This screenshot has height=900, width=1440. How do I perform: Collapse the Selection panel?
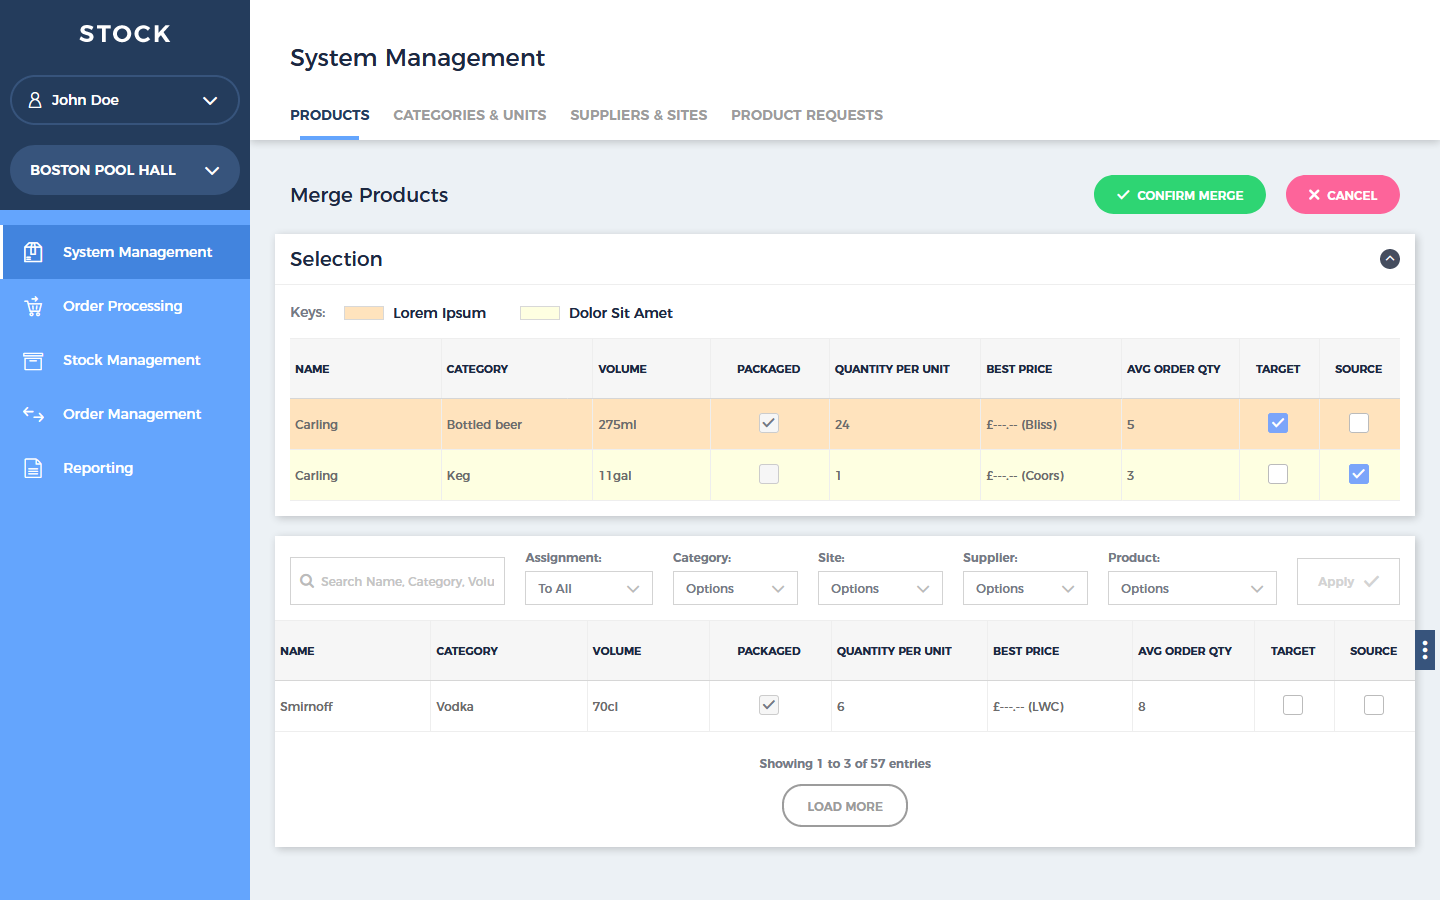point(1389,259)
